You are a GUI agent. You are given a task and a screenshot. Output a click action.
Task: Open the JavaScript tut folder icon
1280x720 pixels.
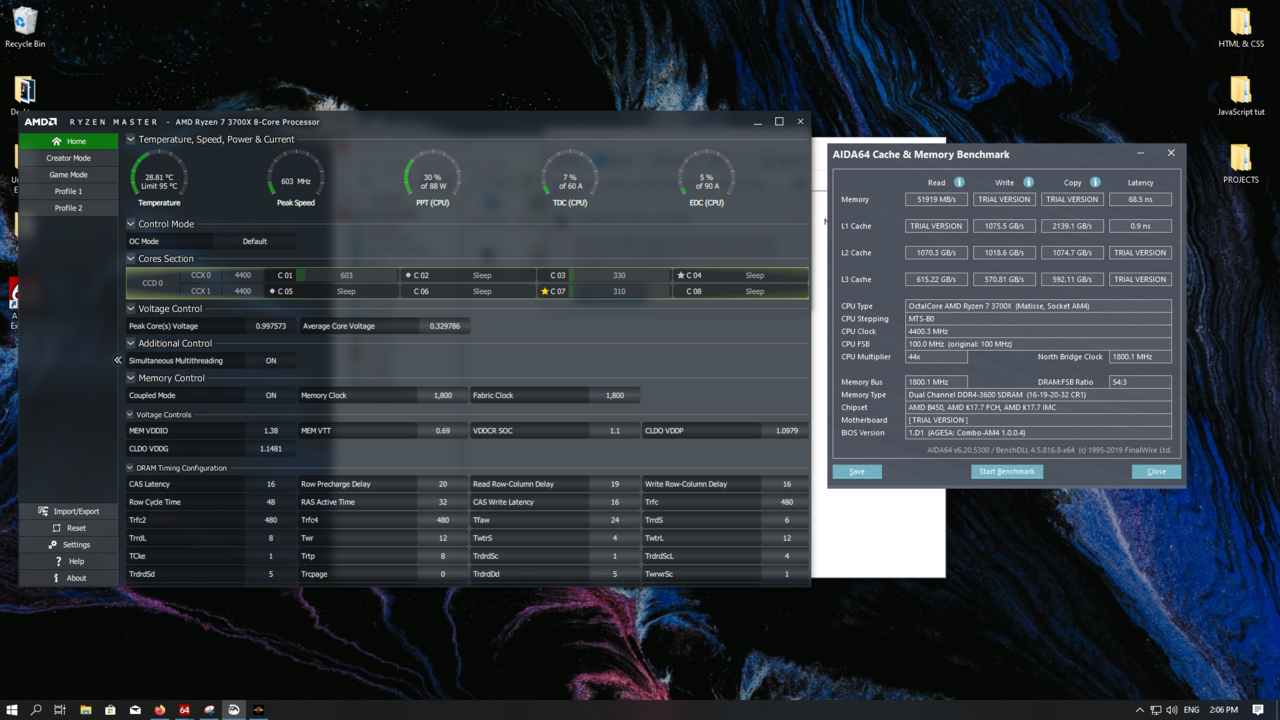click(1241, 96)
